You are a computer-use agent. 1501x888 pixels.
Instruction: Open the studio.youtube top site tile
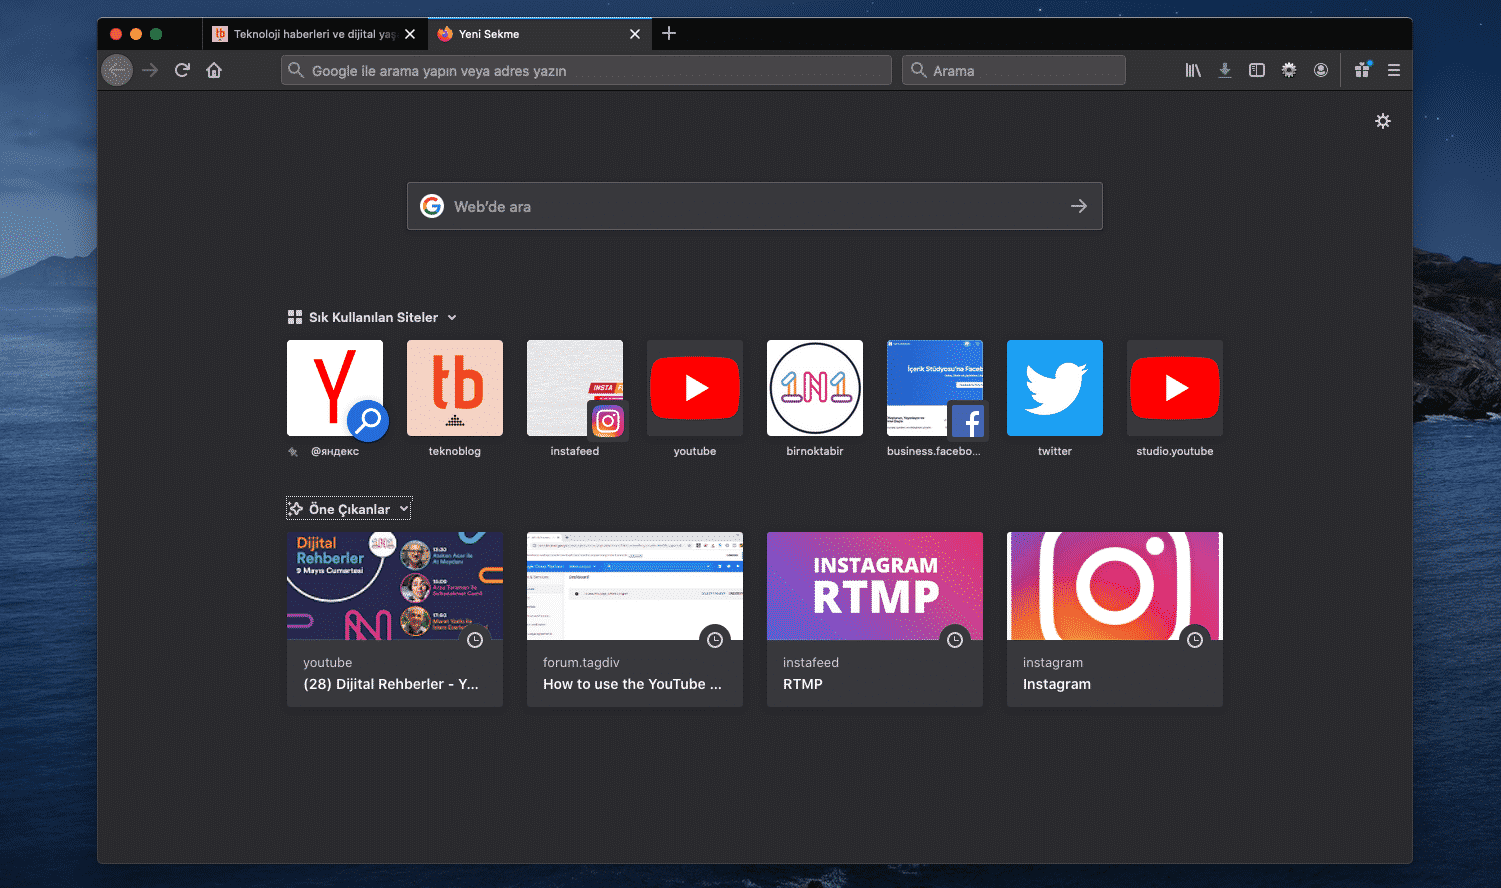(1175, 388)
